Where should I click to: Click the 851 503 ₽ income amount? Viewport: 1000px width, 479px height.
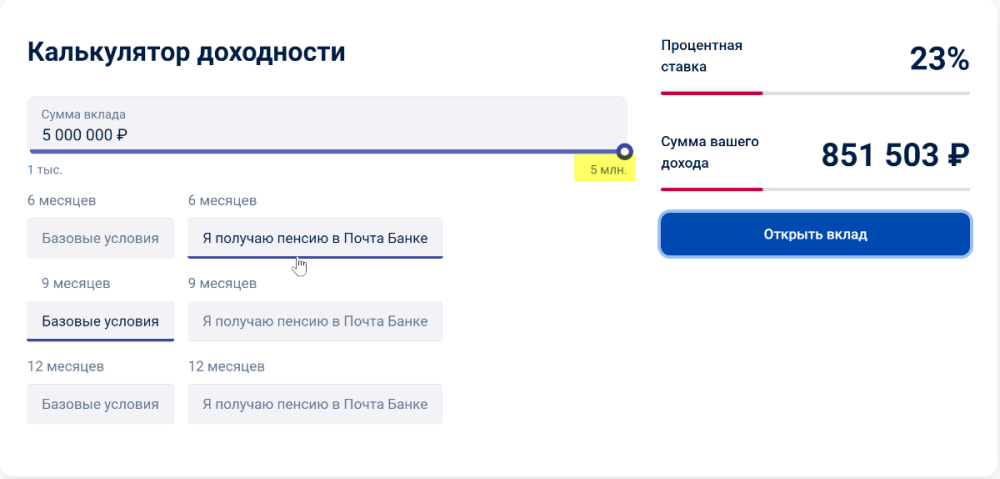pyautogui.click(x=895, y=155)
